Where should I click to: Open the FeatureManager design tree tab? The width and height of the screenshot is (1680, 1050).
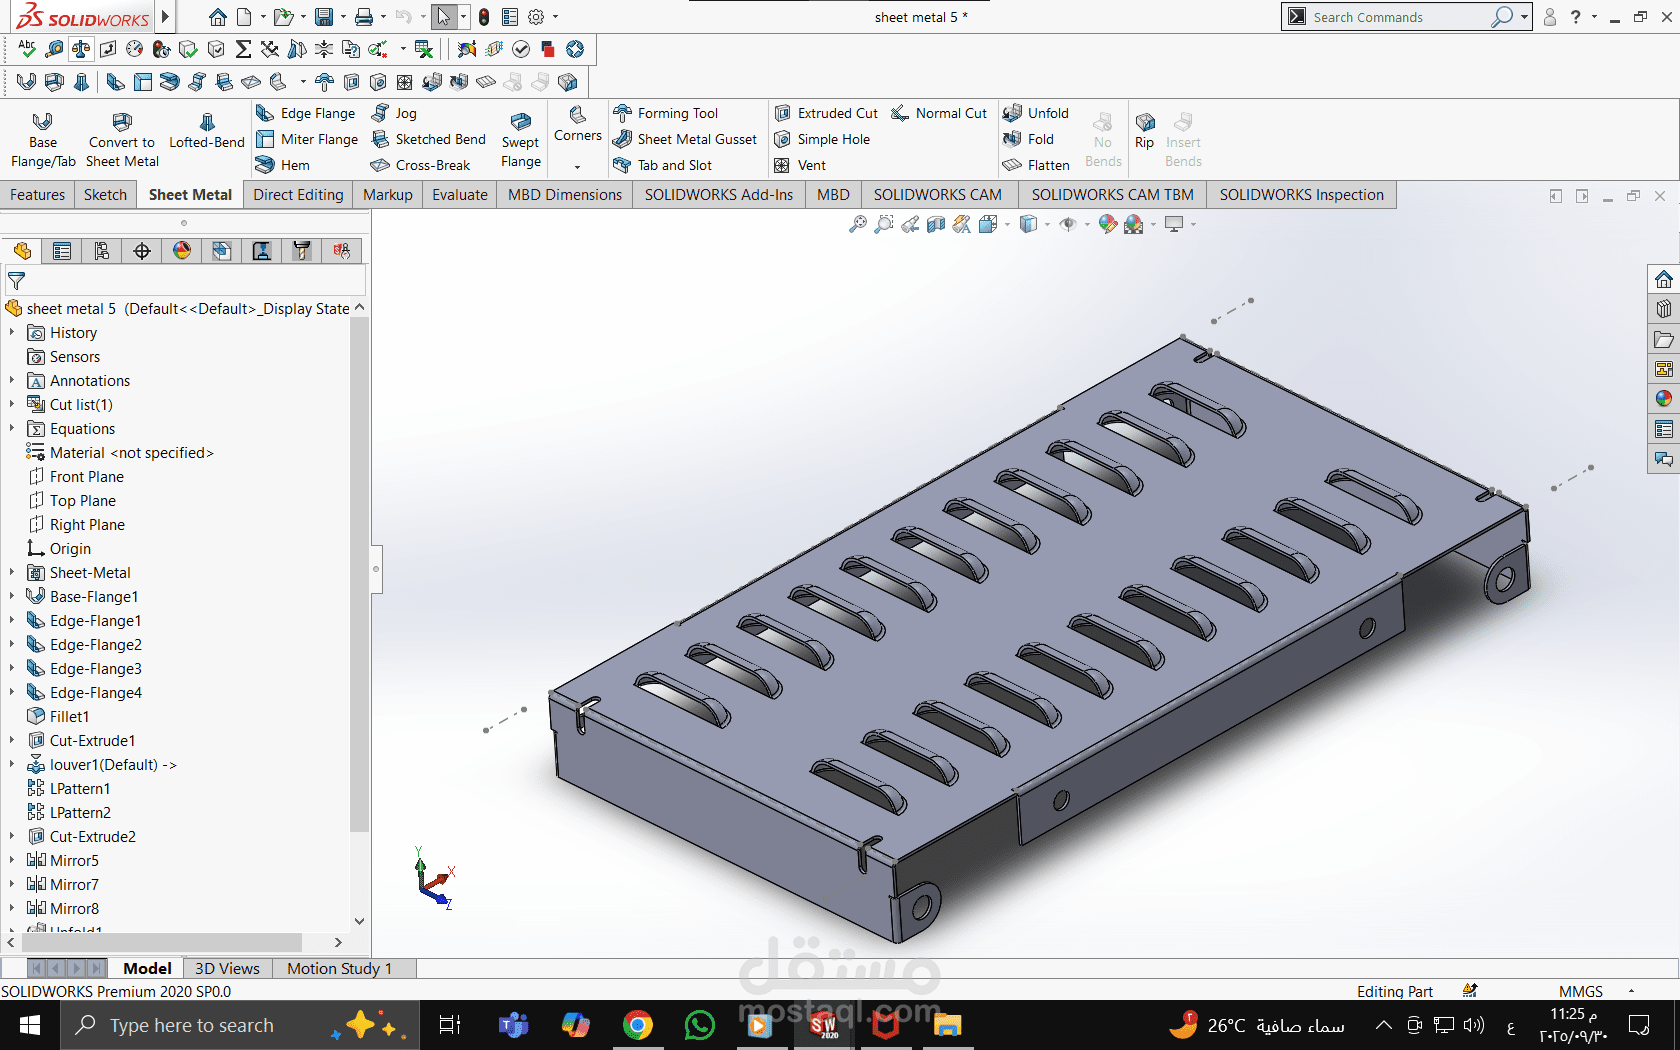22,251
